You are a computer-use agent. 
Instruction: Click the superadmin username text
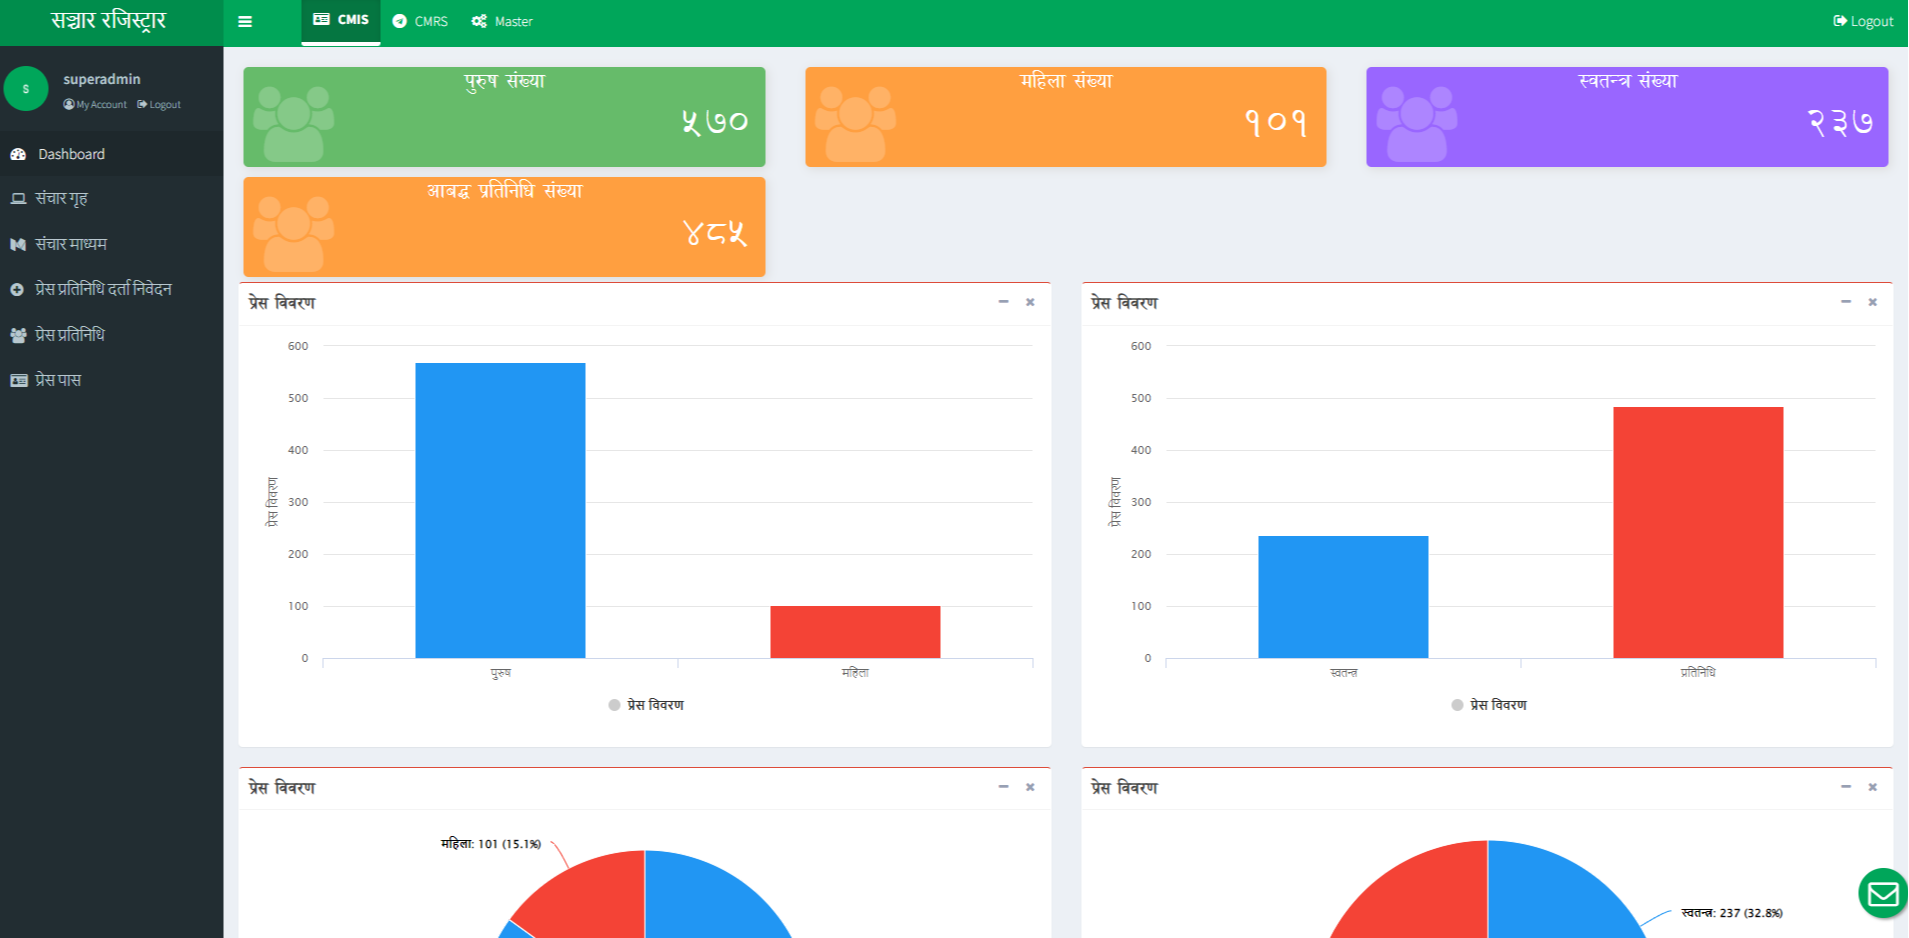pos(102,79)
